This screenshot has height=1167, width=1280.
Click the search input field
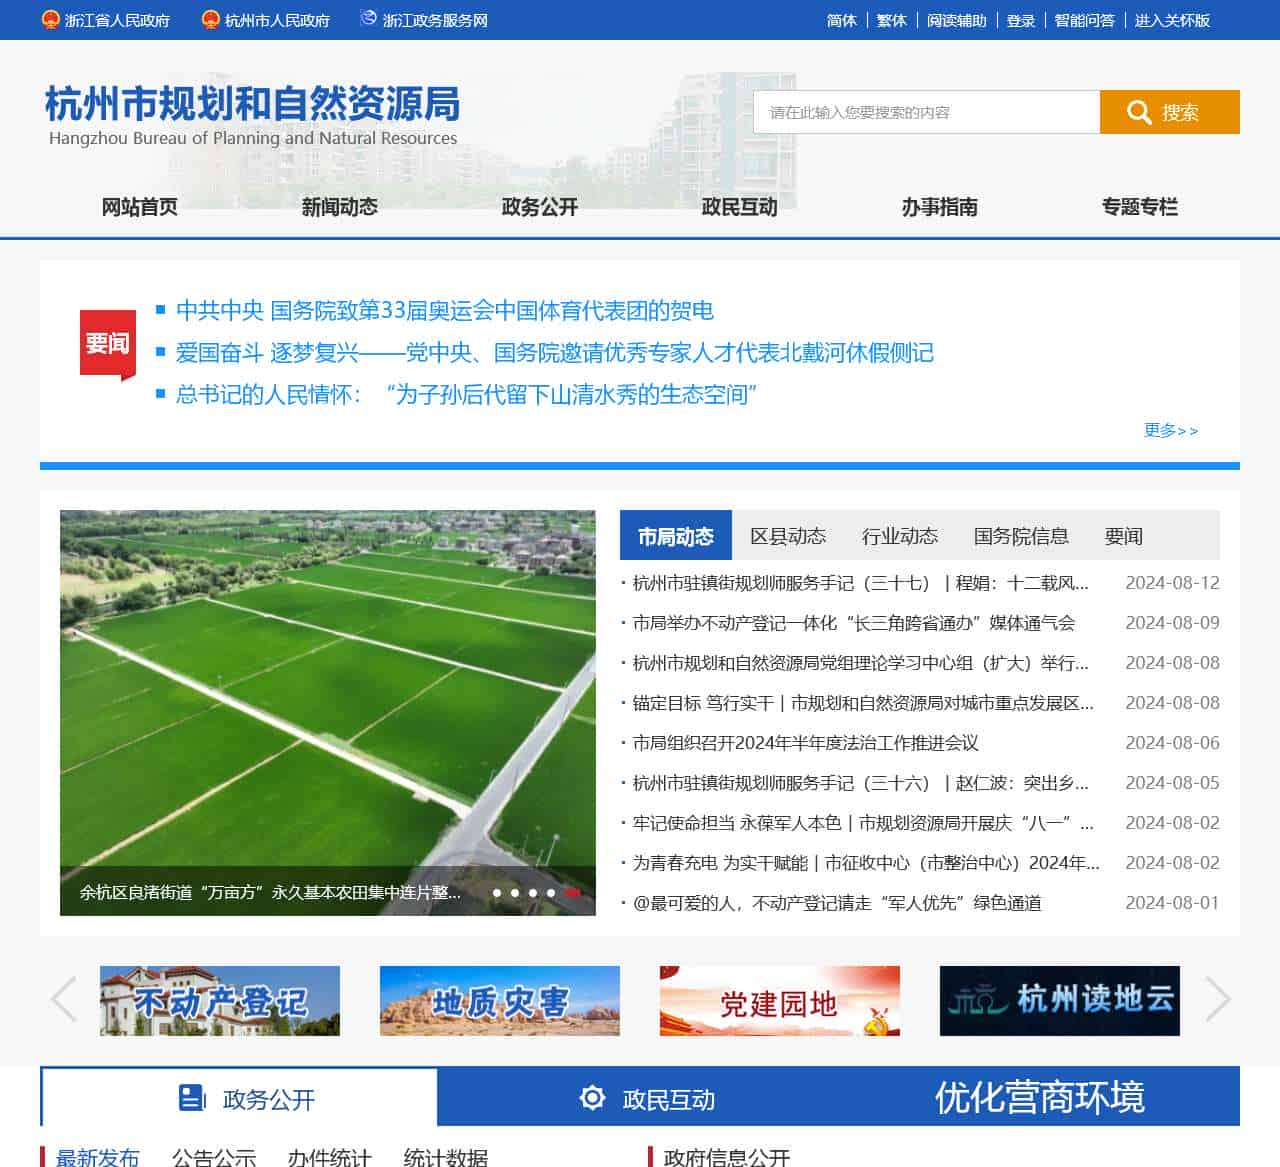tap(926, 112)
